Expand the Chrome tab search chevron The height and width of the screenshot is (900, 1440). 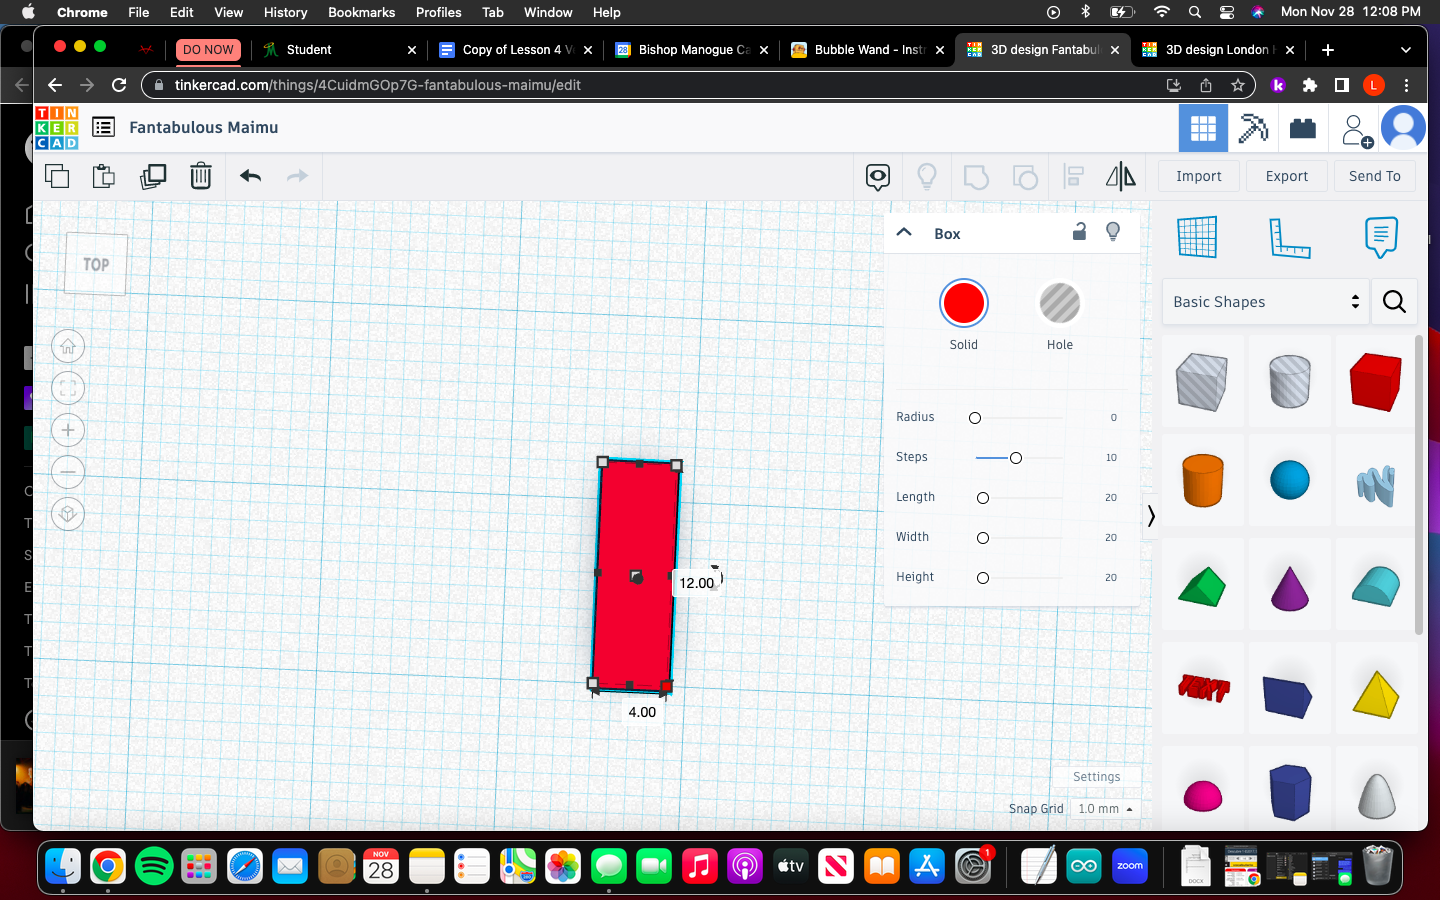[1405, 50]
